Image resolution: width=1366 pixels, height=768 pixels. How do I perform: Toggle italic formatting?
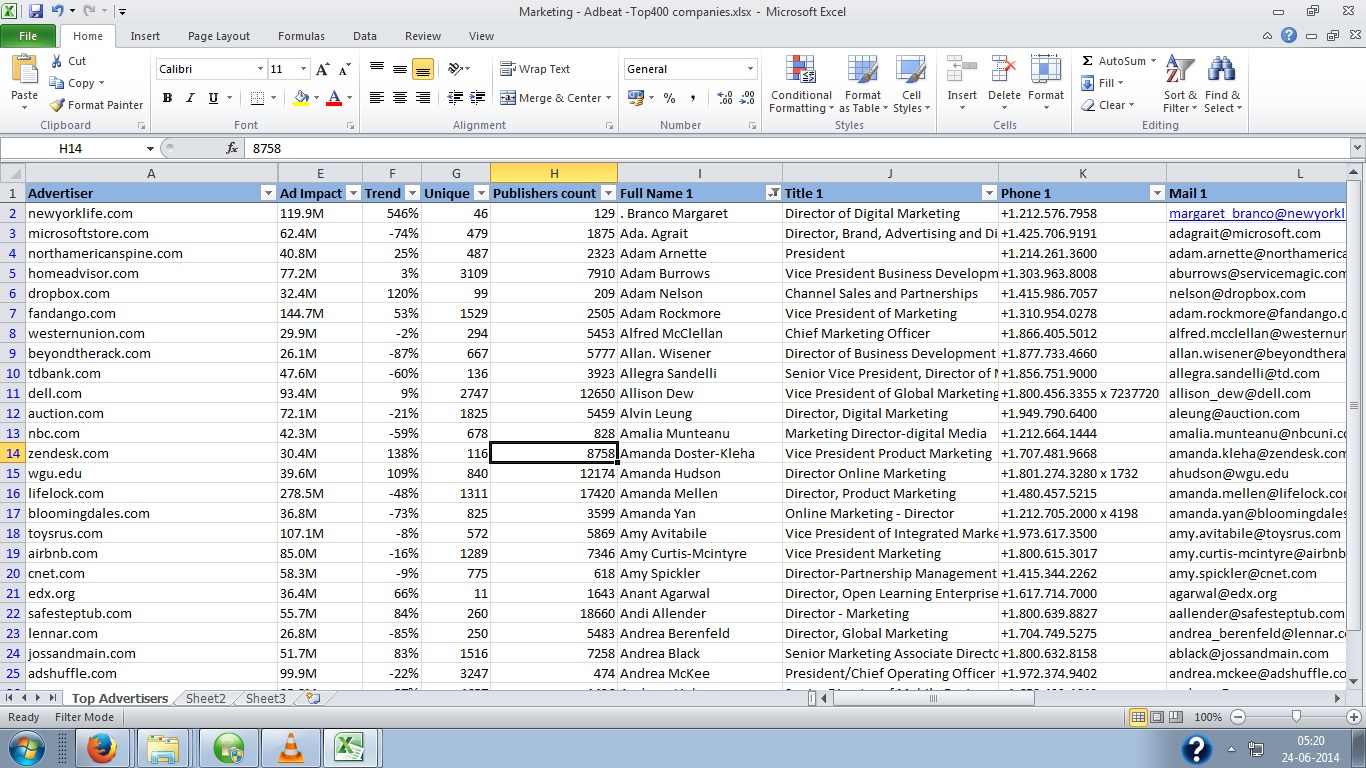point(188,98)
